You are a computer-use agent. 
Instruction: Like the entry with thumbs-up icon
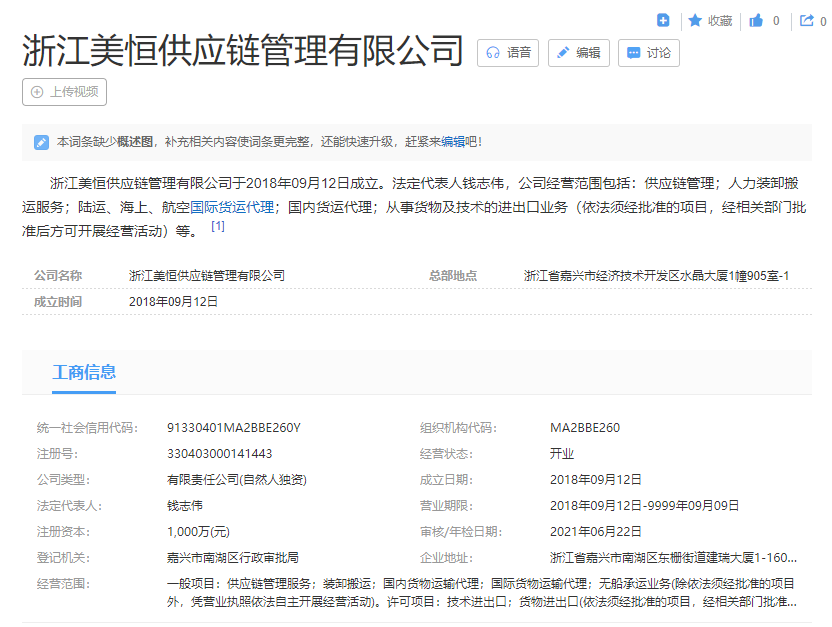(x=756, y=20)
